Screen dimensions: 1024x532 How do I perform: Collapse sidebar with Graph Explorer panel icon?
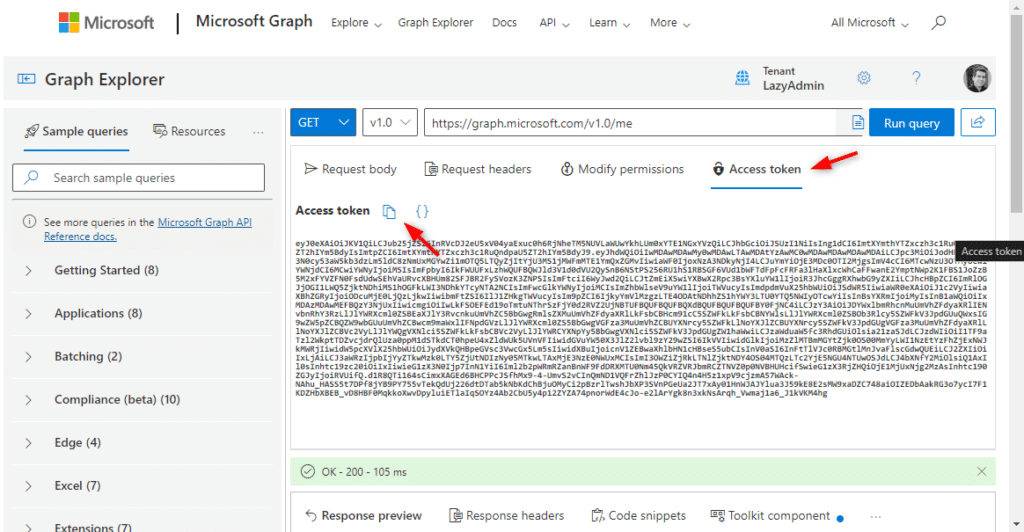[26, 79]
